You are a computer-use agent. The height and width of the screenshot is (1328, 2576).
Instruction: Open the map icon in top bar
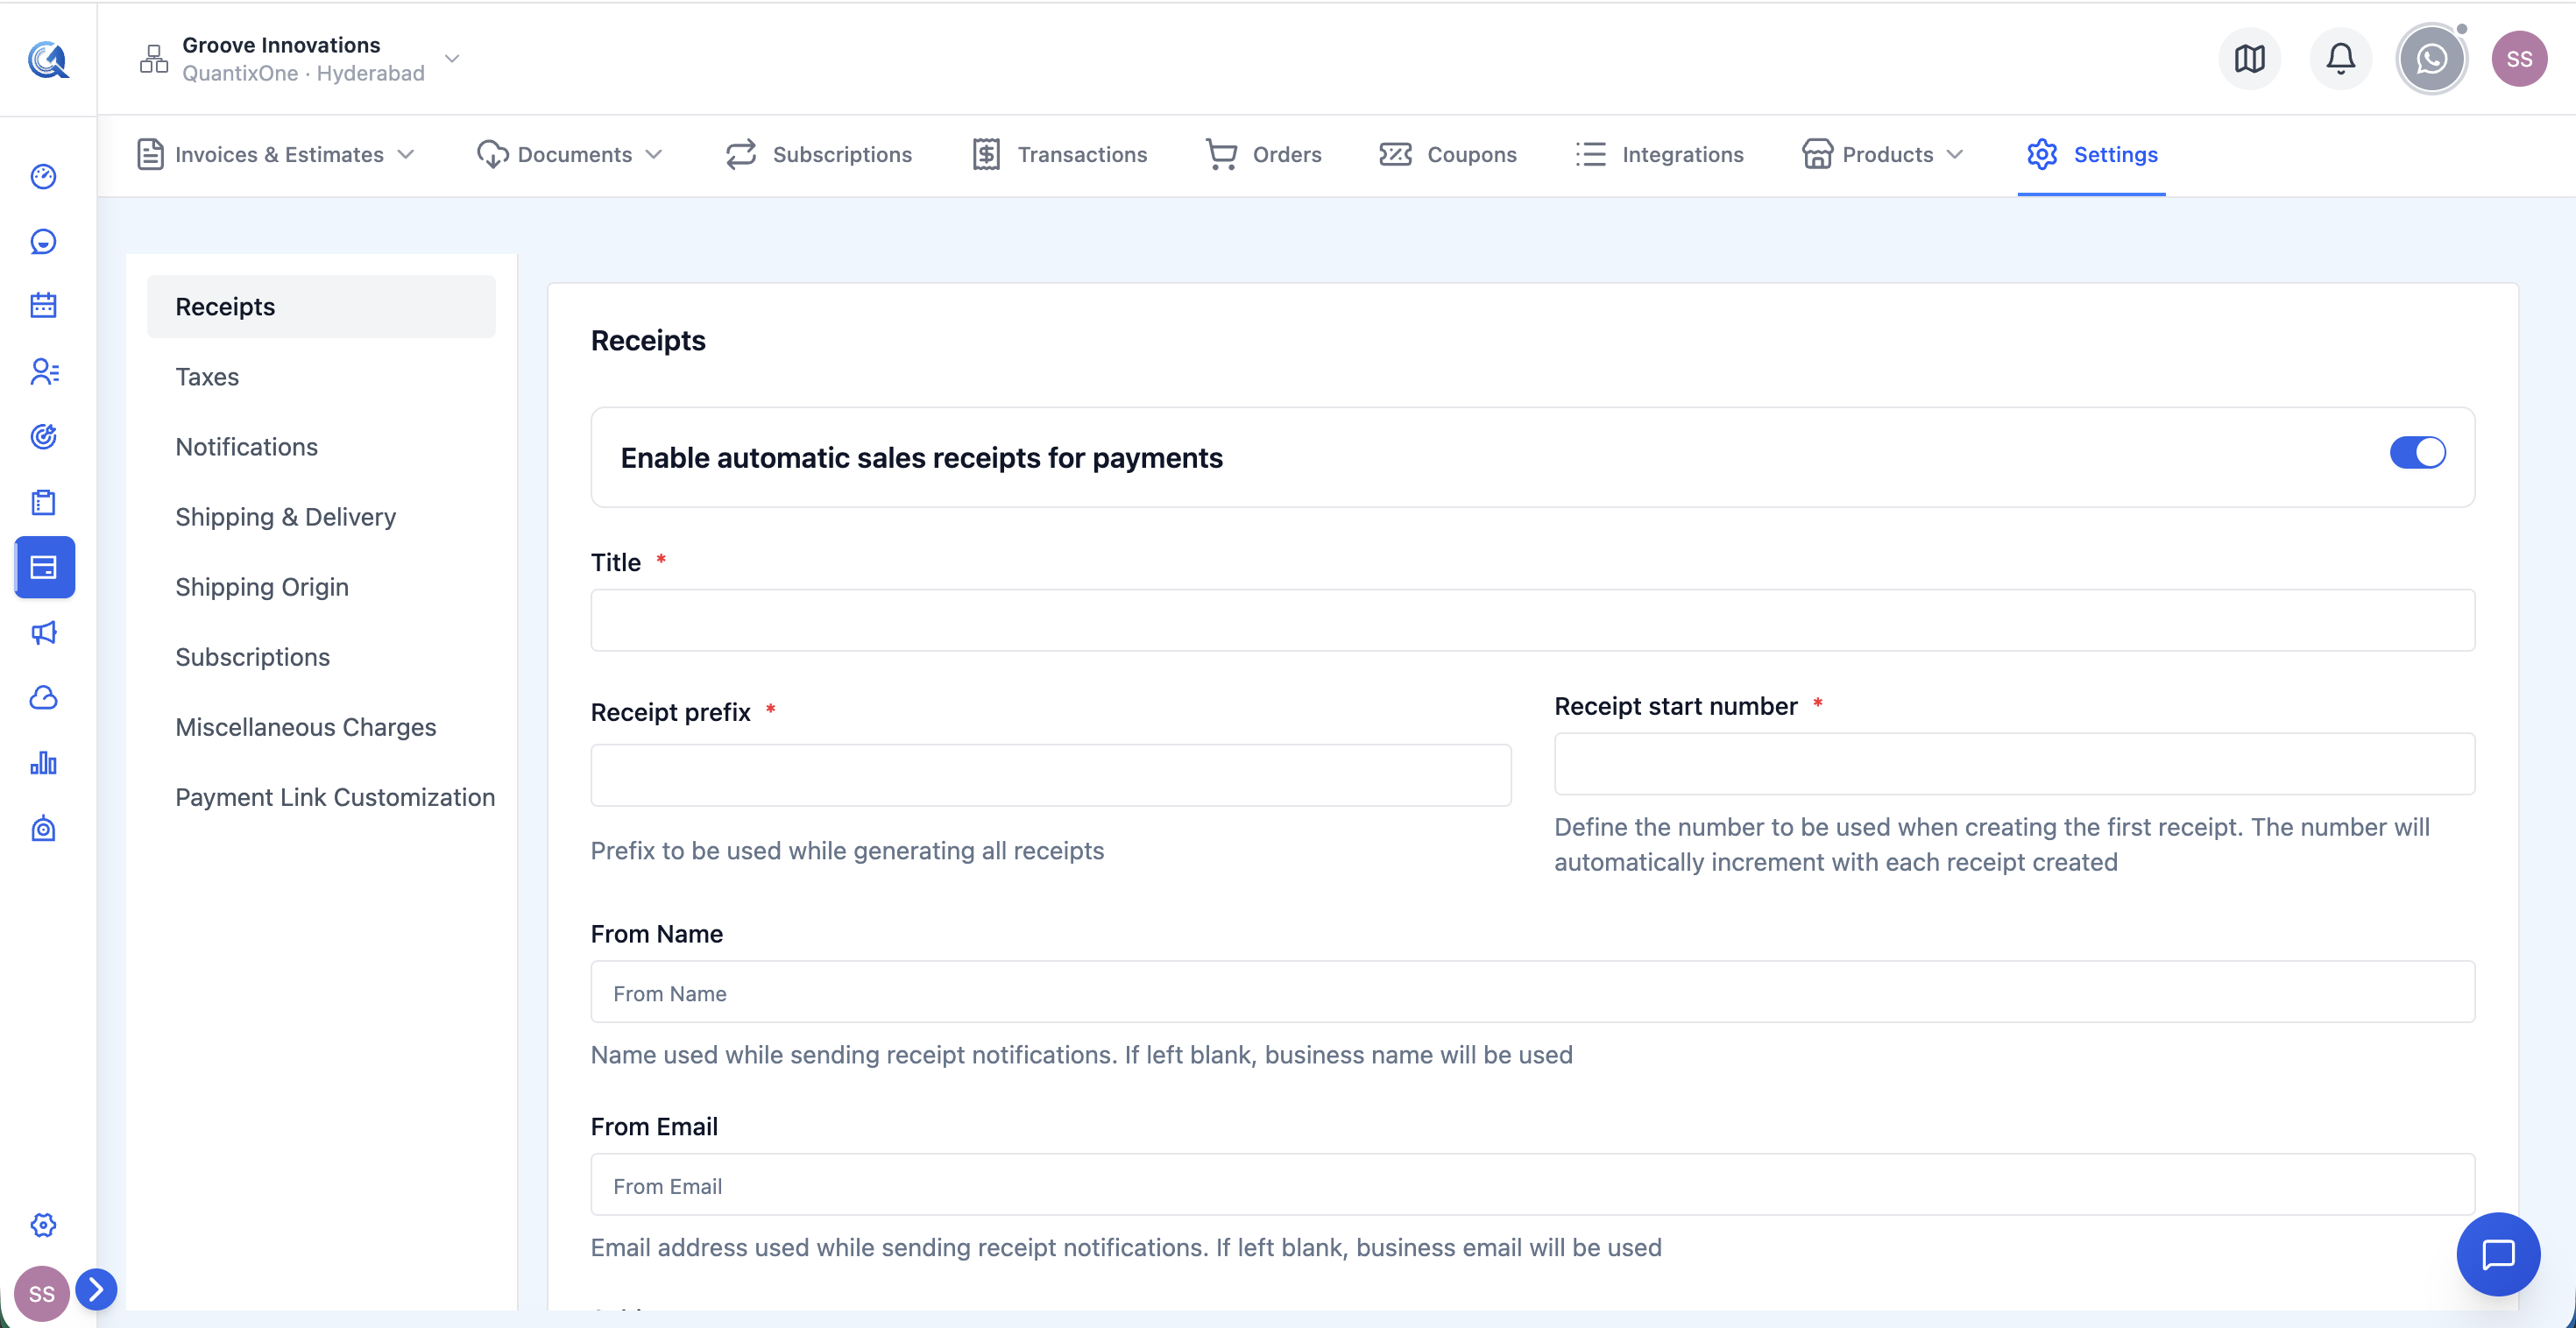point(2249,59)
